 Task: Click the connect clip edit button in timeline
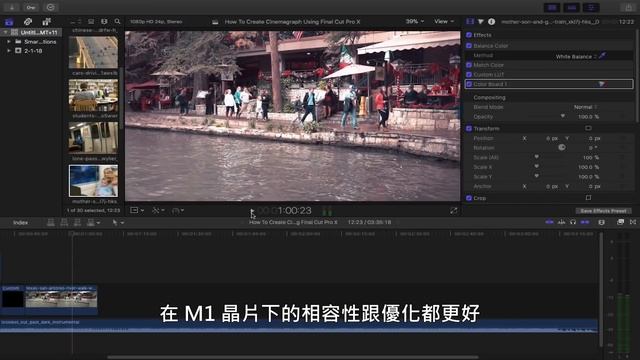click(x=51, y=222)
